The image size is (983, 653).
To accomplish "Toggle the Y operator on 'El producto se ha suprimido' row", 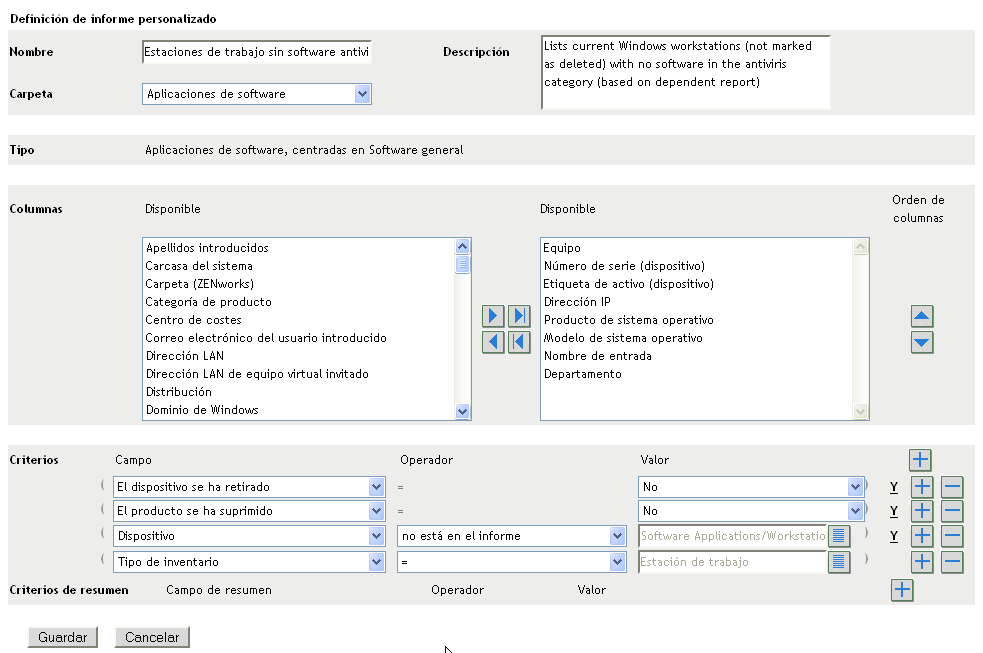I will (x=894, y=512).
